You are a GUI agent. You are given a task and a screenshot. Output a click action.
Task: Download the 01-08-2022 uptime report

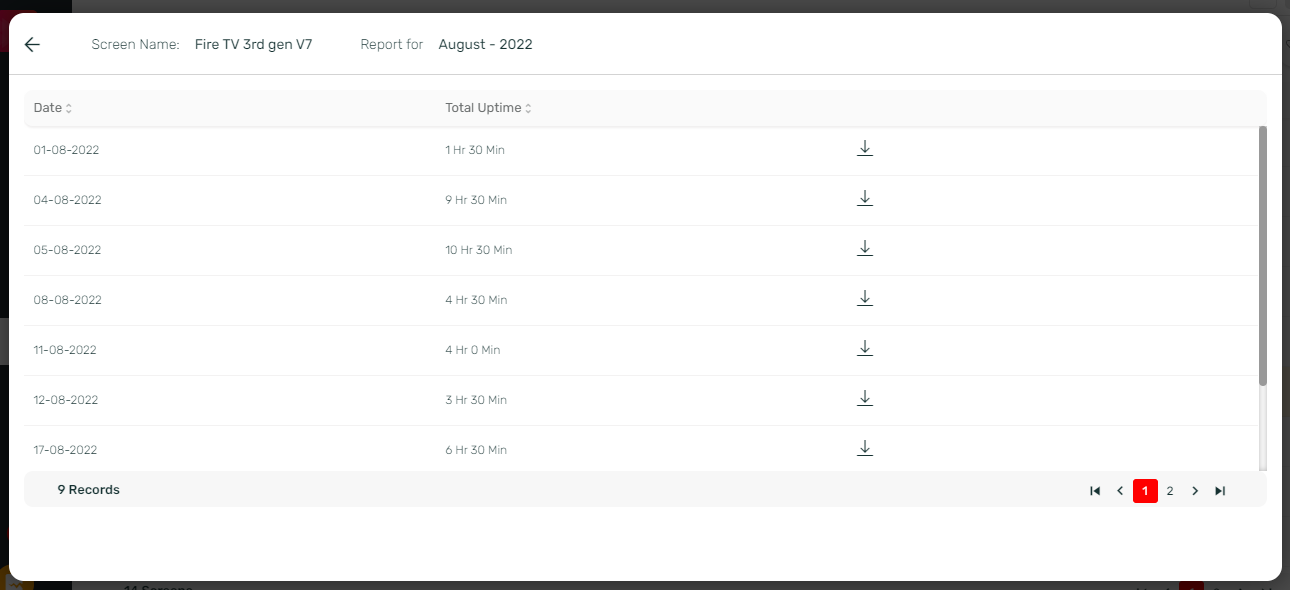(865, 149)
